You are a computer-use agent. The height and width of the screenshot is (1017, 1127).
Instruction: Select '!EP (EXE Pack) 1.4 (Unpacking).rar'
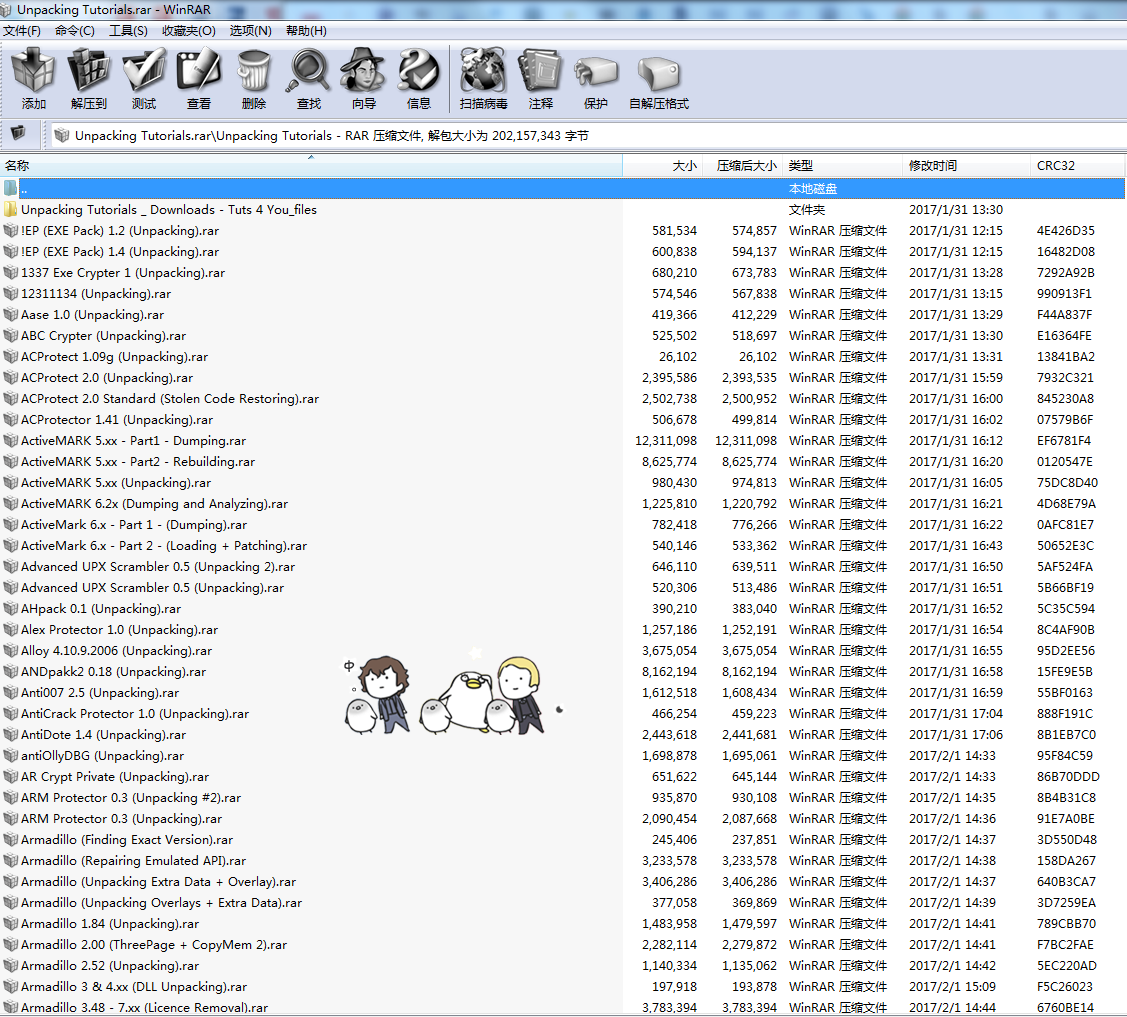[120, 252]
